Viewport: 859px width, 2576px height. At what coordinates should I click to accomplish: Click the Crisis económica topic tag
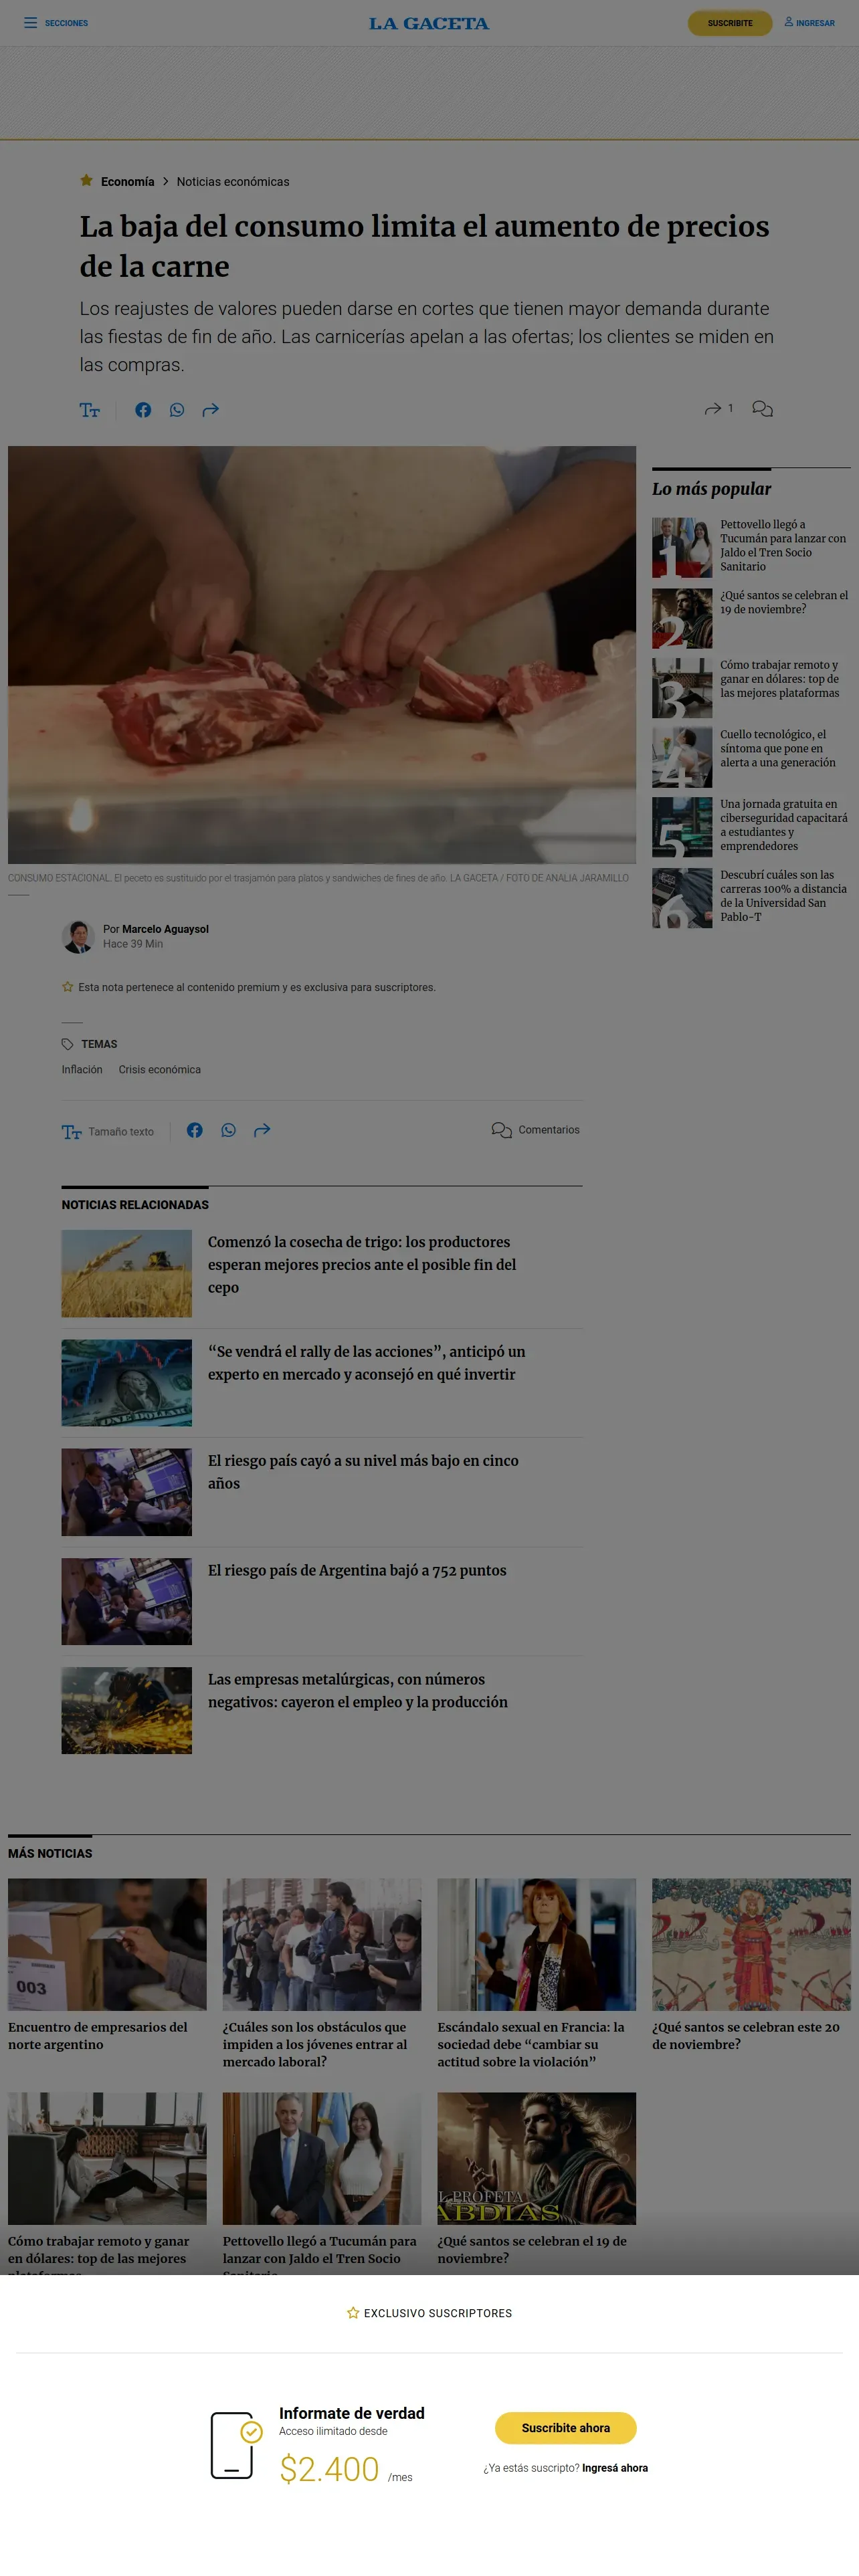(160, 1070)
